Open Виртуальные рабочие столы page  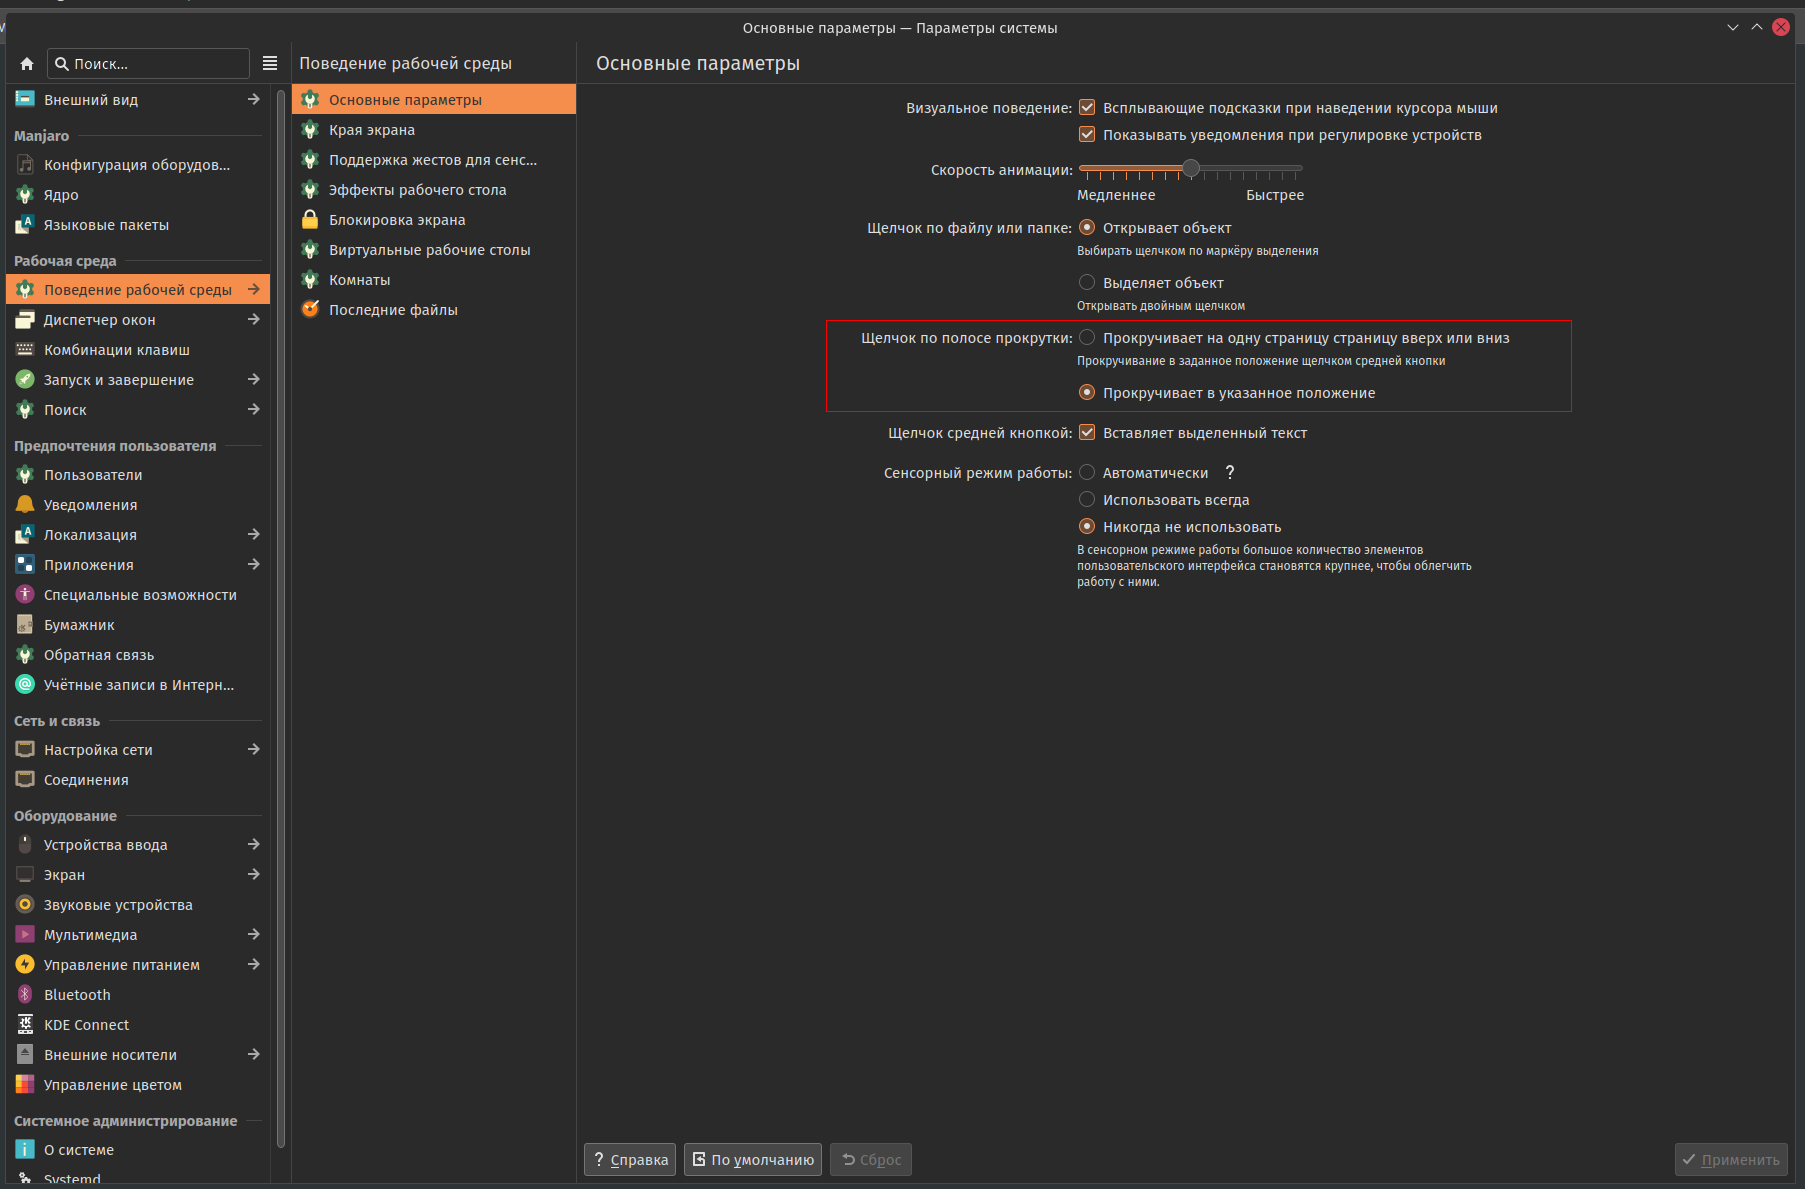click(433, 250)
